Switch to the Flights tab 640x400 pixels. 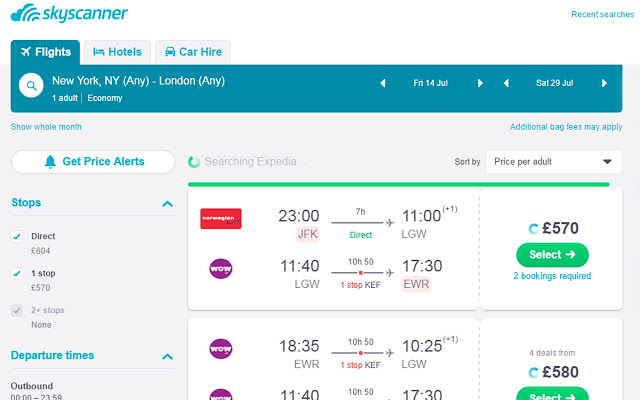(45, 52)
